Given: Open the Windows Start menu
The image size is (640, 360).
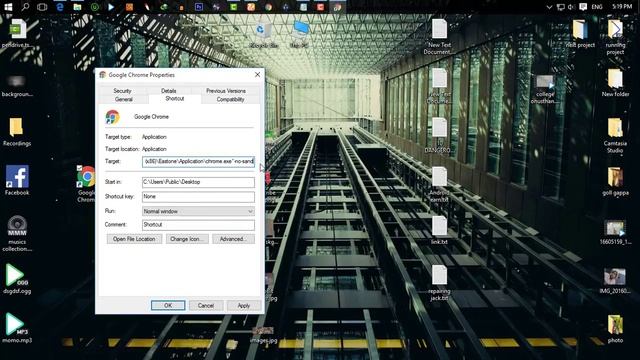Looking at the screenshot, I should pos(8,7).
